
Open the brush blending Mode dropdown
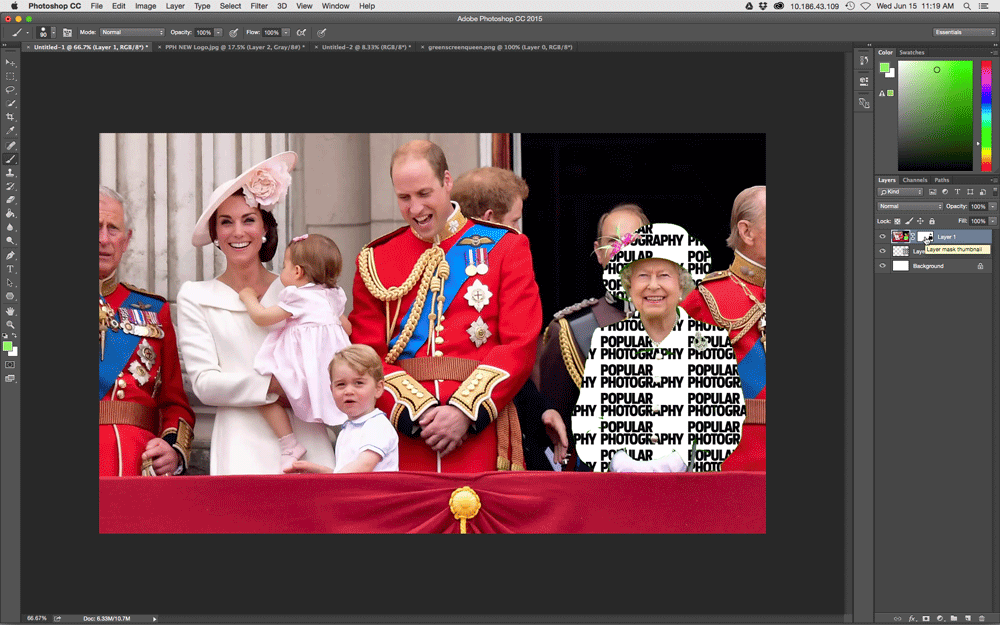[x=131, y=33]
